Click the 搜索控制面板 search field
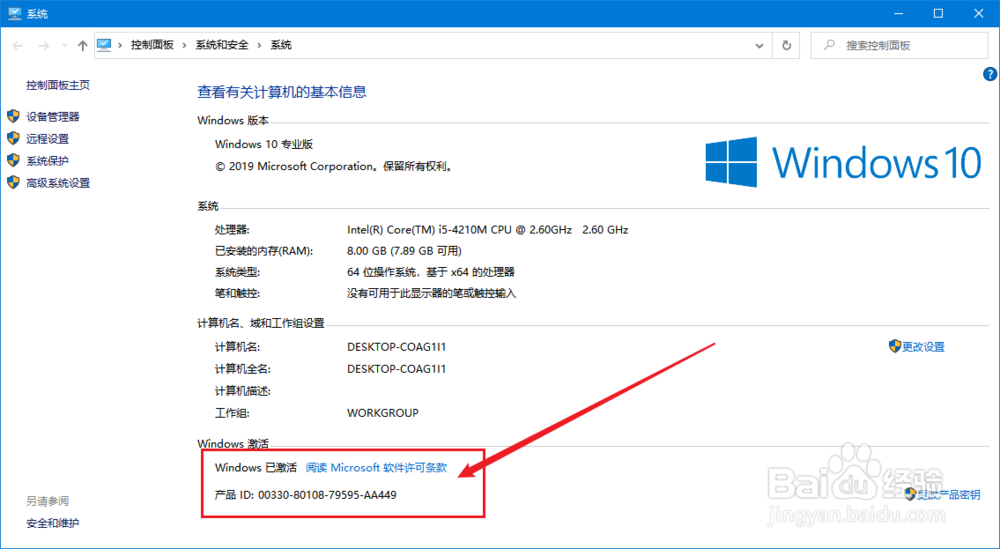 899,45
